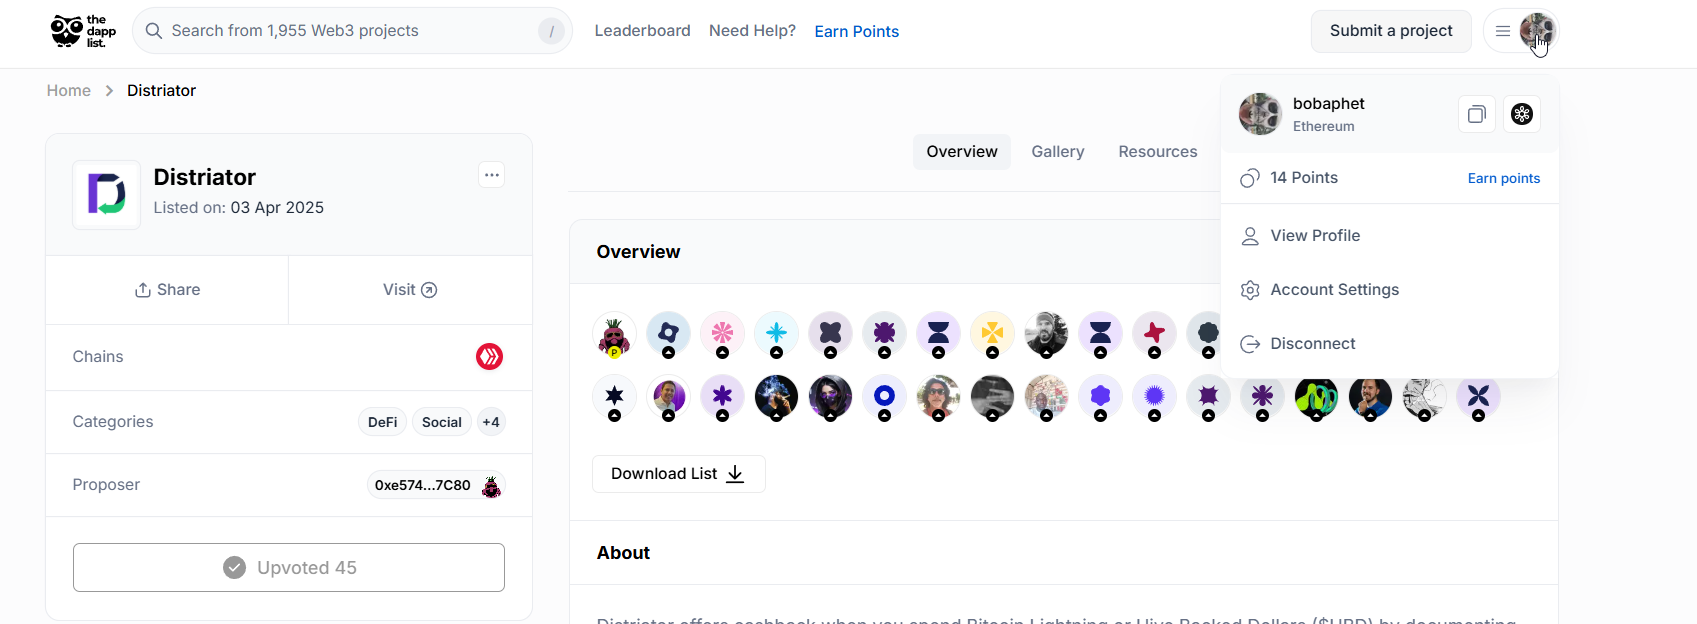Click the 14 Points entry

pos(1304,178)
